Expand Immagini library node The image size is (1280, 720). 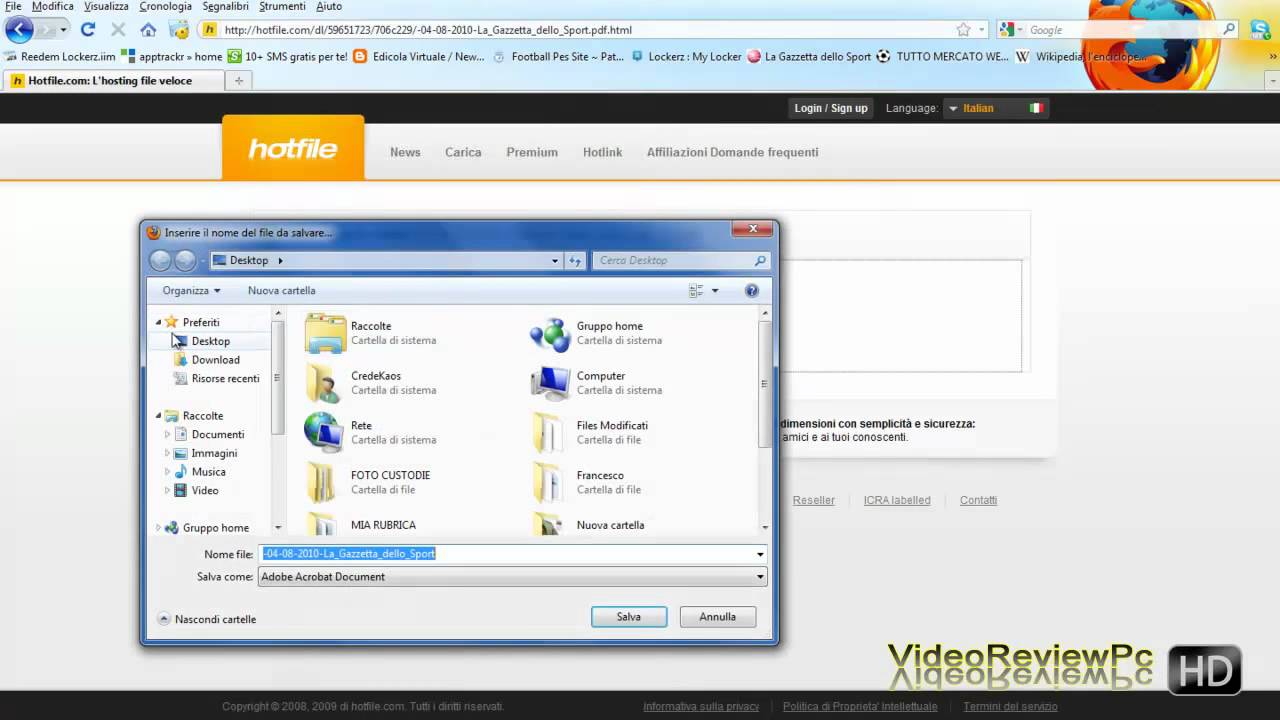point(167,453)
